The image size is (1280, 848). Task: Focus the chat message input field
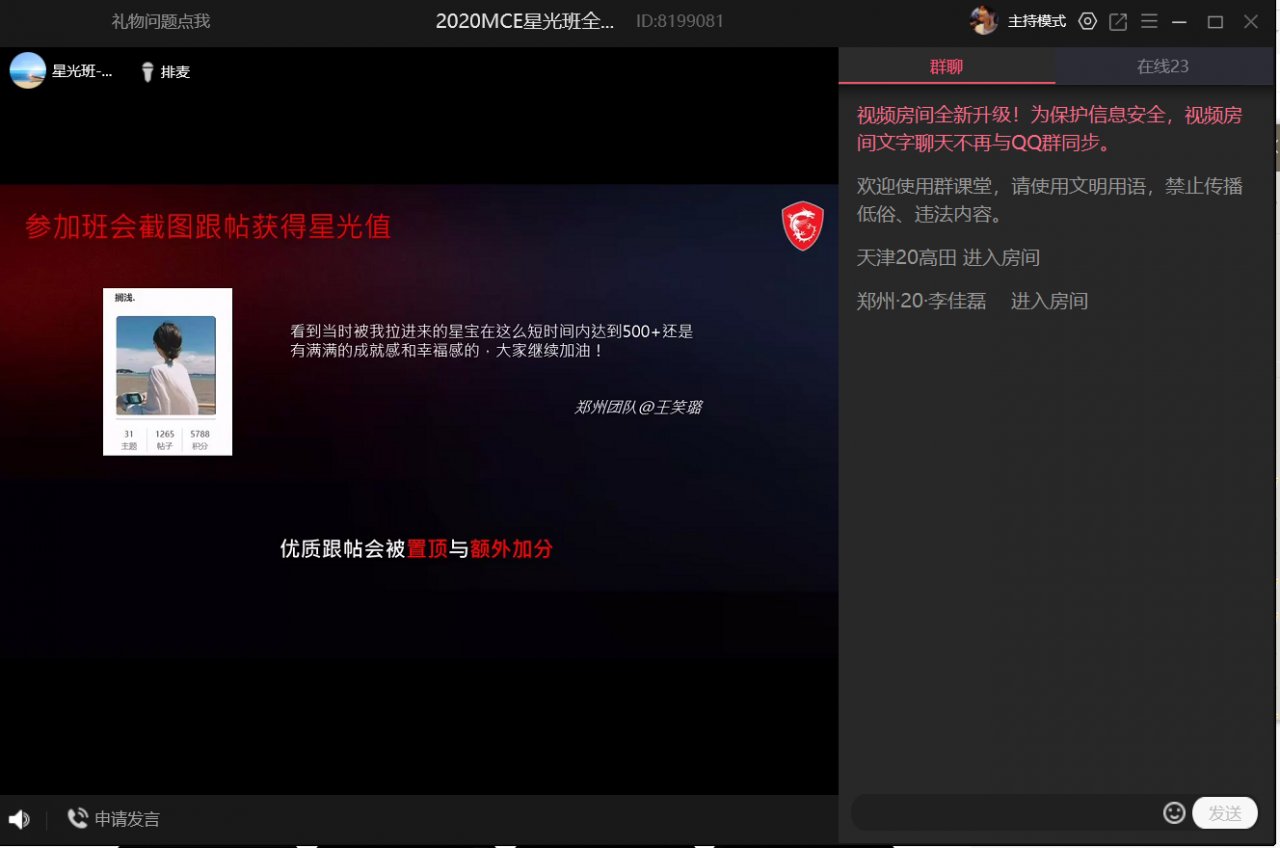1005,813
